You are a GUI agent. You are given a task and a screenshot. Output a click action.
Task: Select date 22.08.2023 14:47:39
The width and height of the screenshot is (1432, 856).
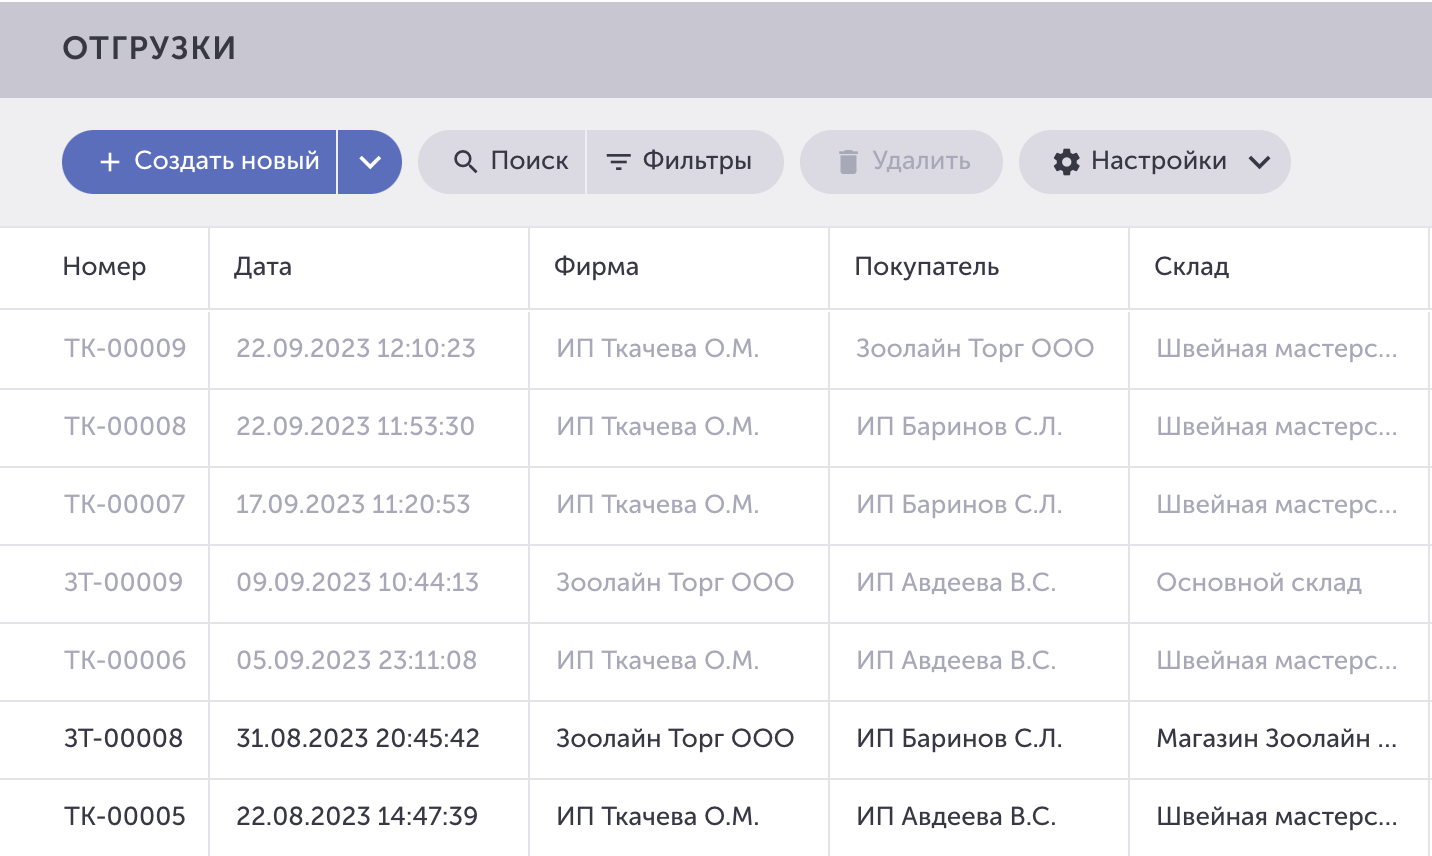[x=357, y=816]
